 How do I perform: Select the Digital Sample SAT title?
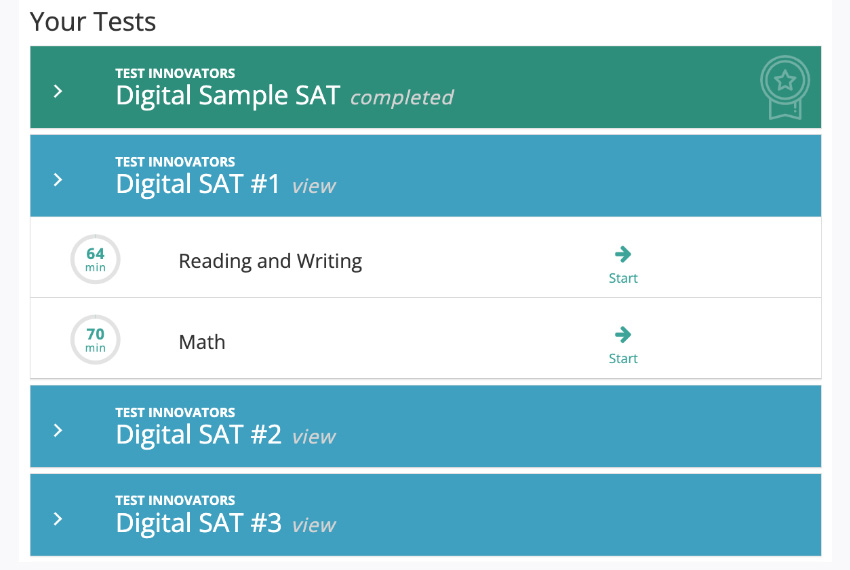[228, 95]
